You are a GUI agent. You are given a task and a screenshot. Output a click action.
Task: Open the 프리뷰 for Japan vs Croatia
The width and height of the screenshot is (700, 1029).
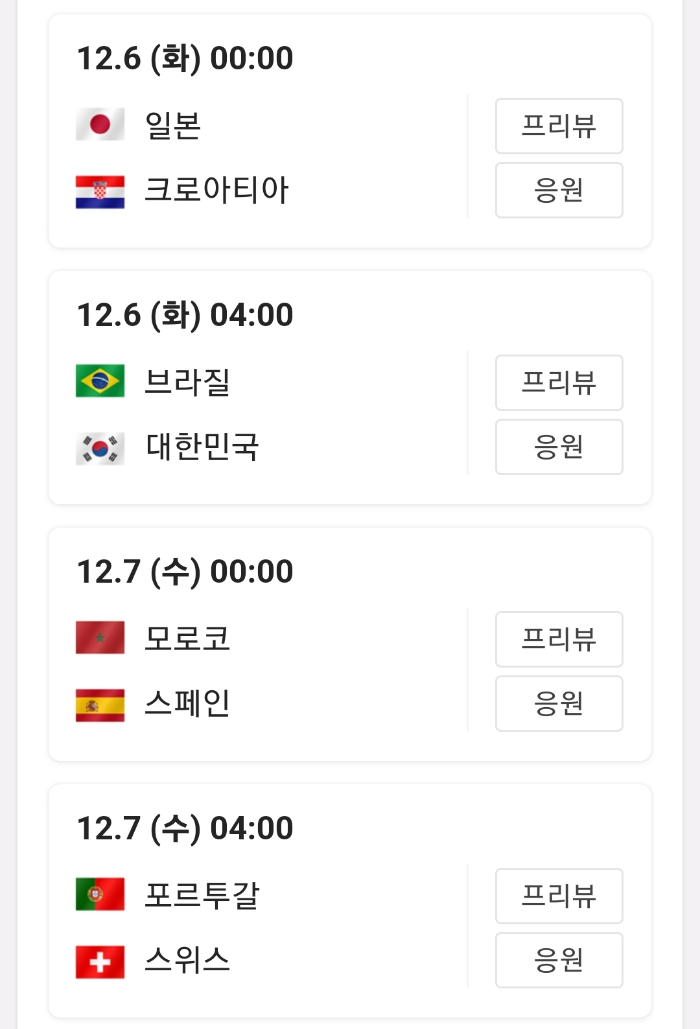(x=559, y=126)
